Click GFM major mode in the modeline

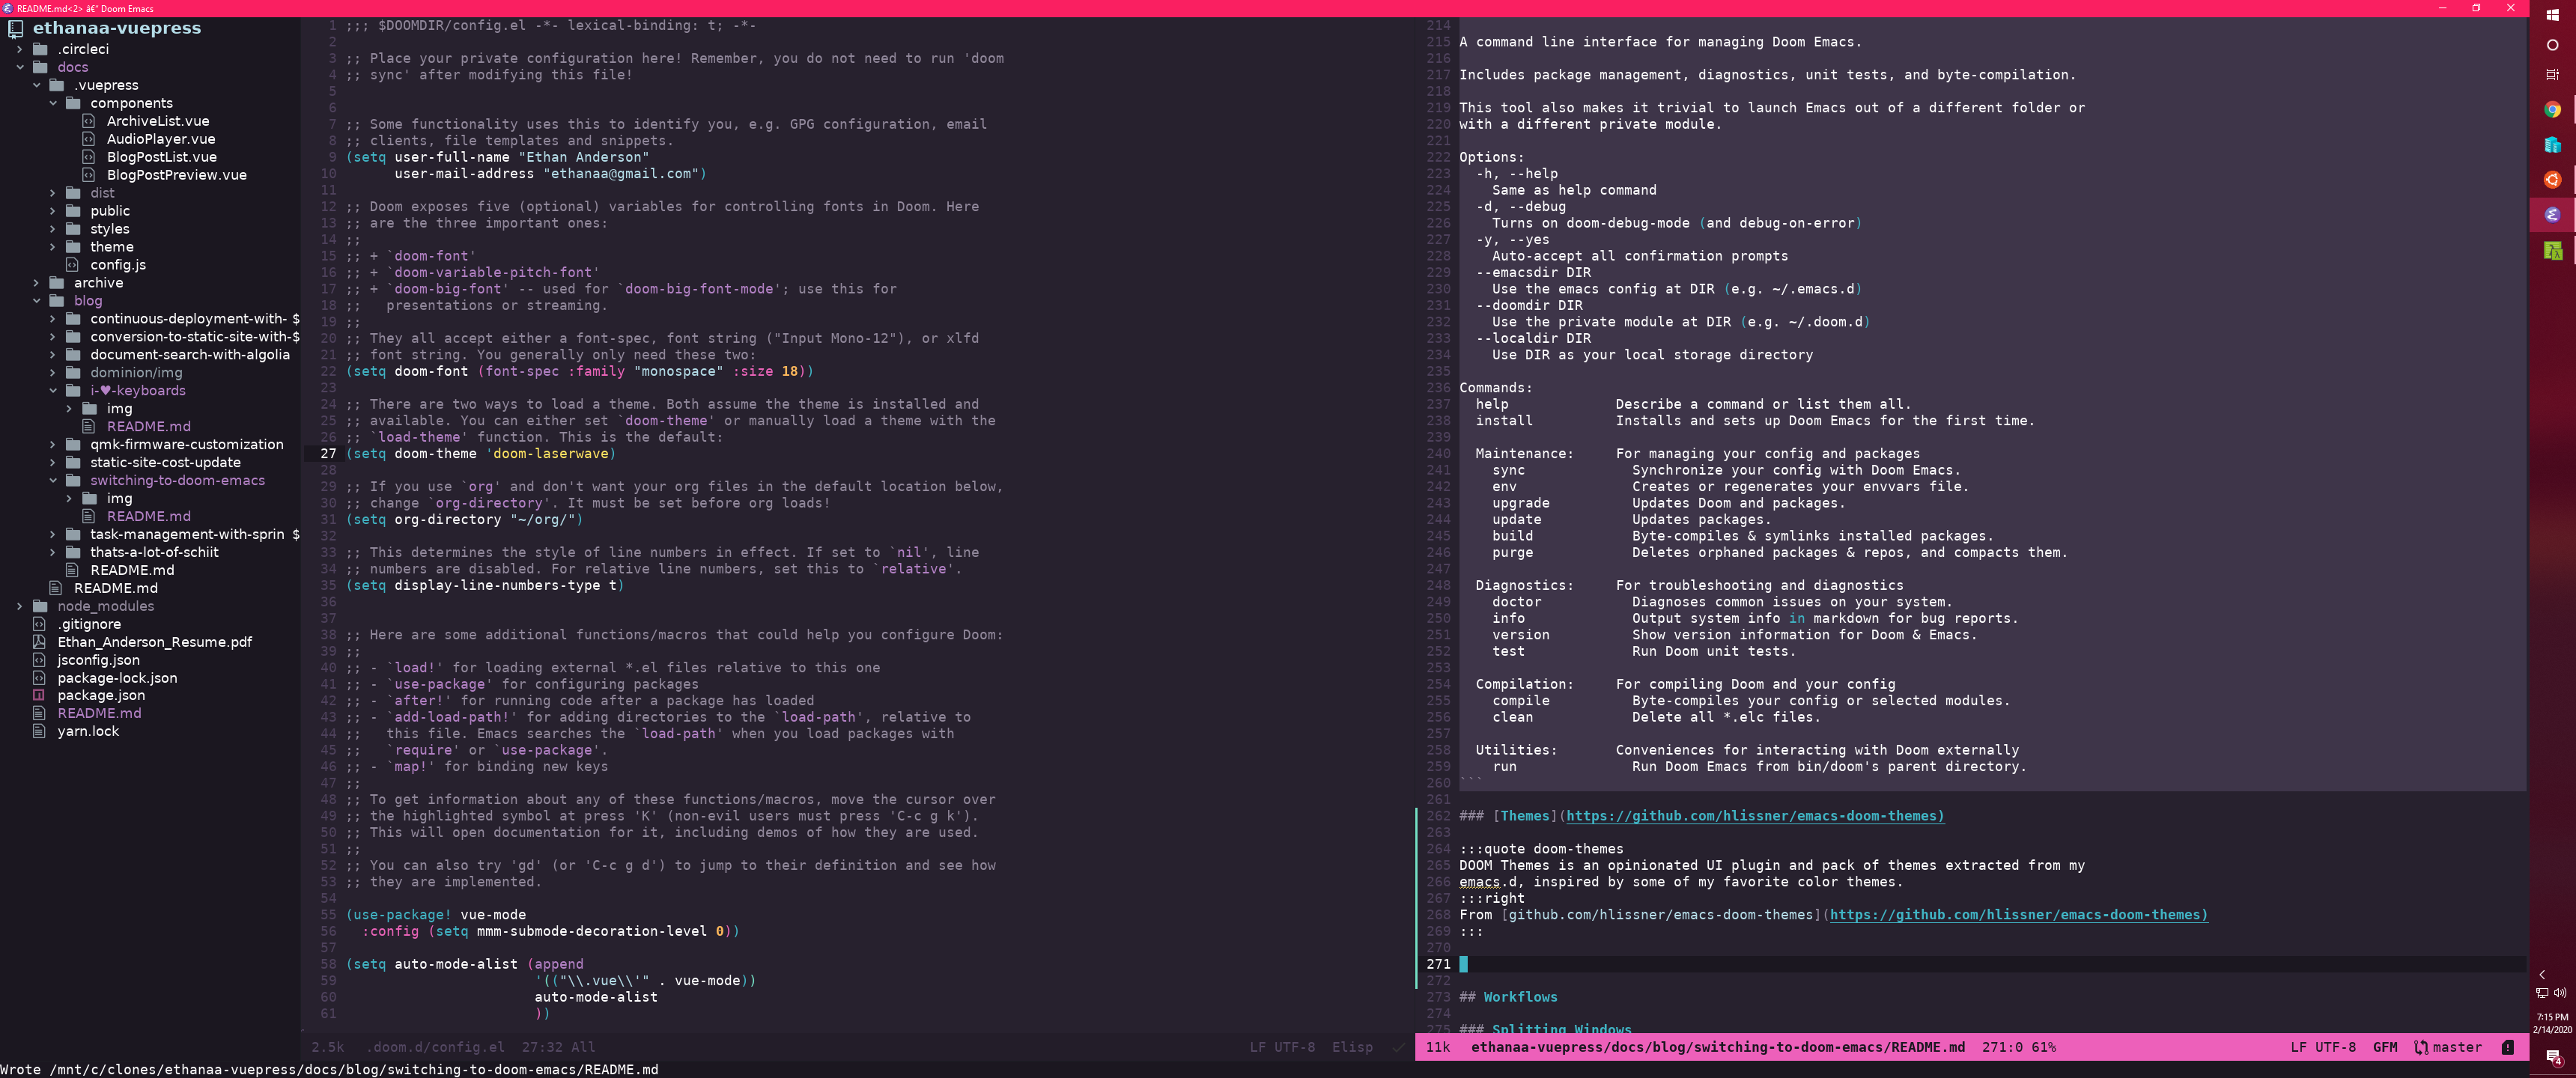pos(2385,1047)
